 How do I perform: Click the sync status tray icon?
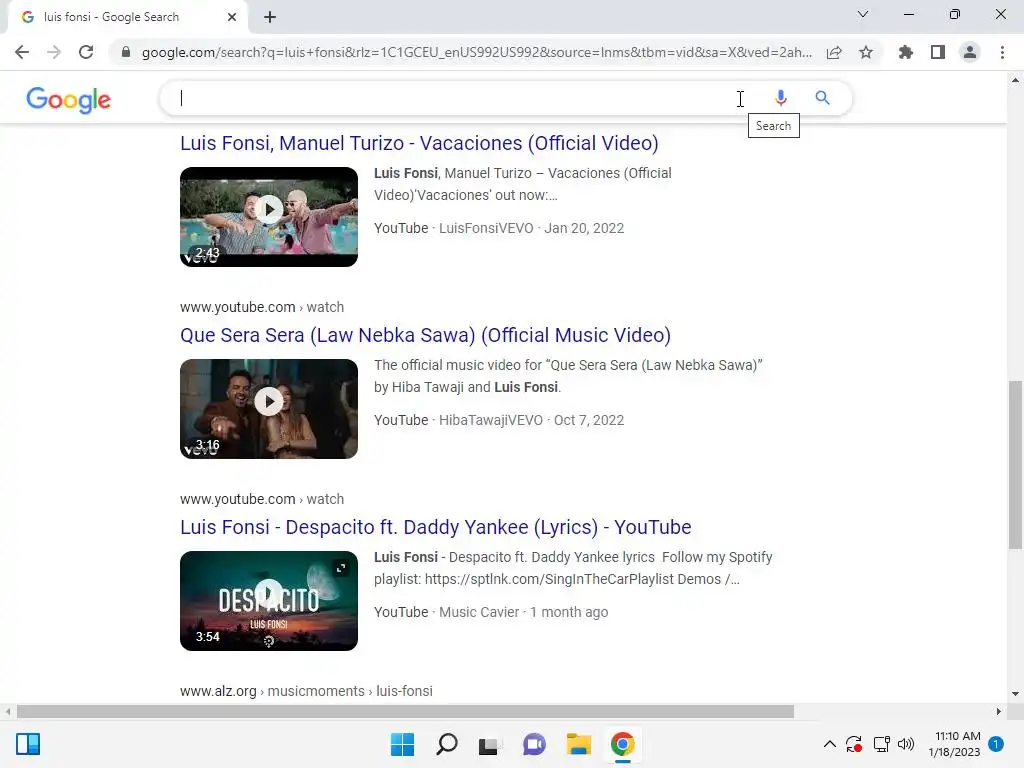pyautogui.click(x=854, y=744)
